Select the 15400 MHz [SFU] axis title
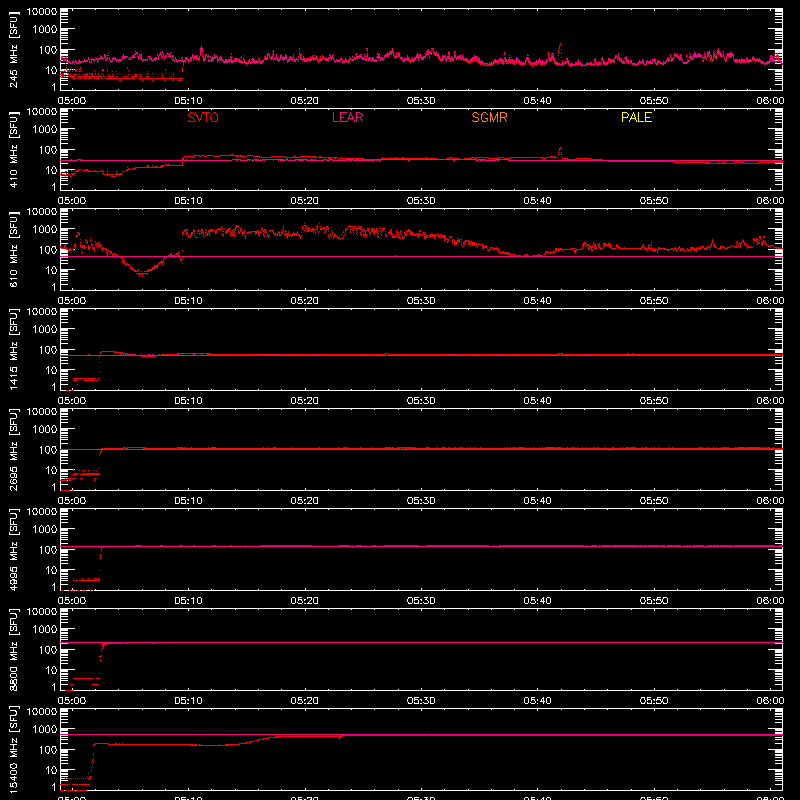Image resolution: width=800 pixels, height=800 pixels. pos(13,750)
